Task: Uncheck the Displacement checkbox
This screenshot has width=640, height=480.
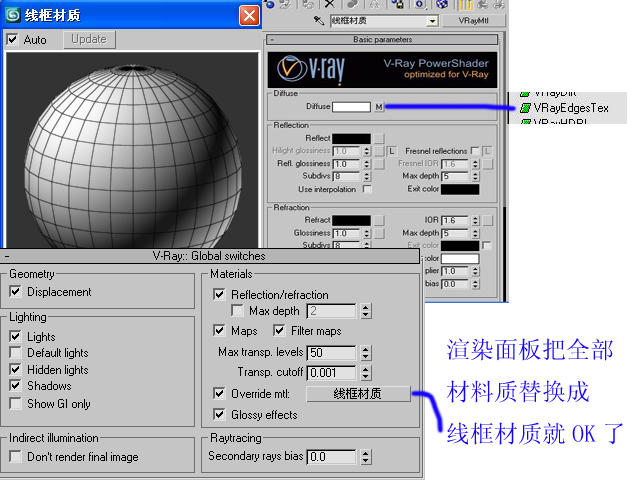Action: (x=16, y=292)
